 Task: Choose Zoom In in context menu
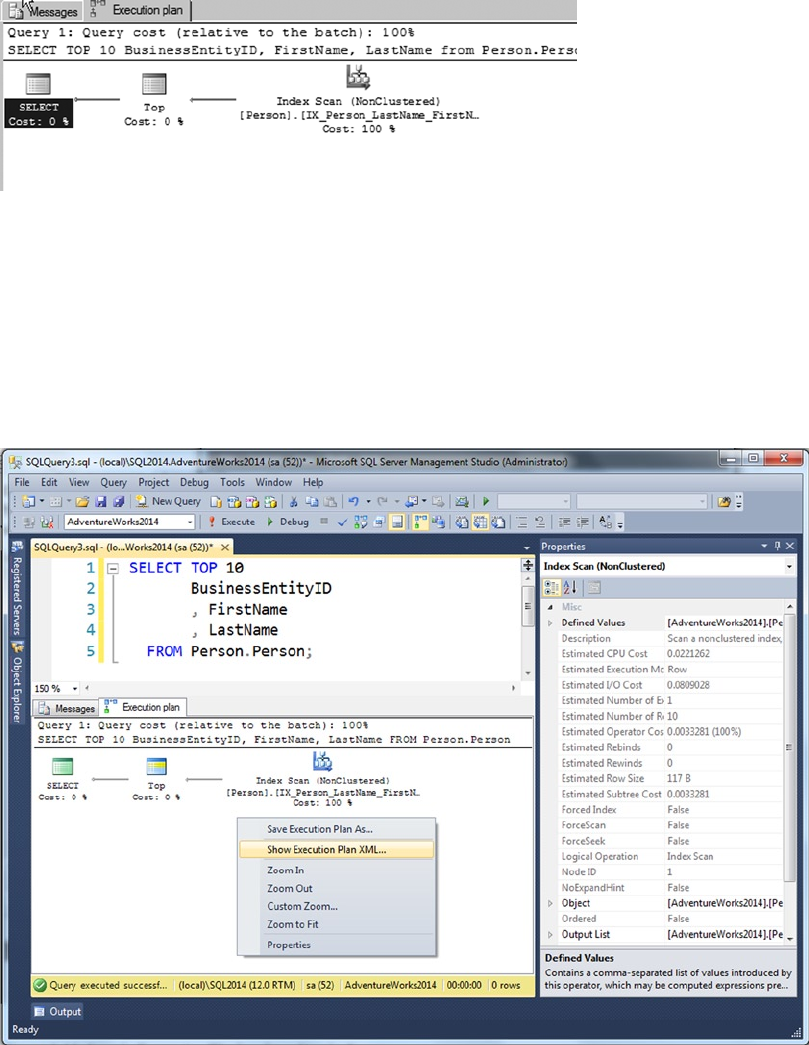click(x=337, y=870)
